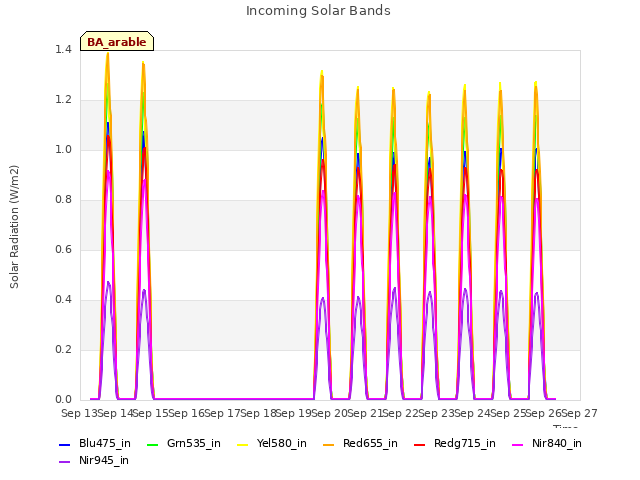Click the Sep 27 date tick label
Image resolution: width=640 pixels, height=480 pixels.
tap(579, 413)
